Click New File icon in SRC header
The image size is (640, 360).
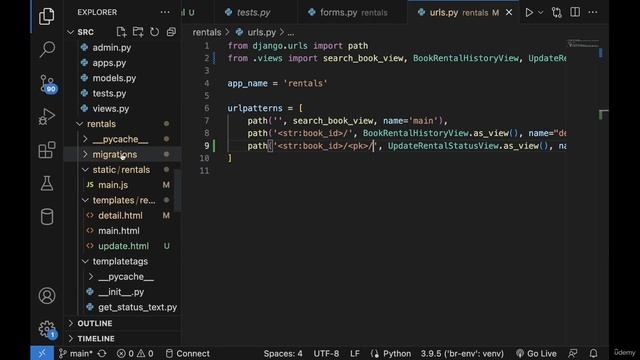(x=121, y=32)
